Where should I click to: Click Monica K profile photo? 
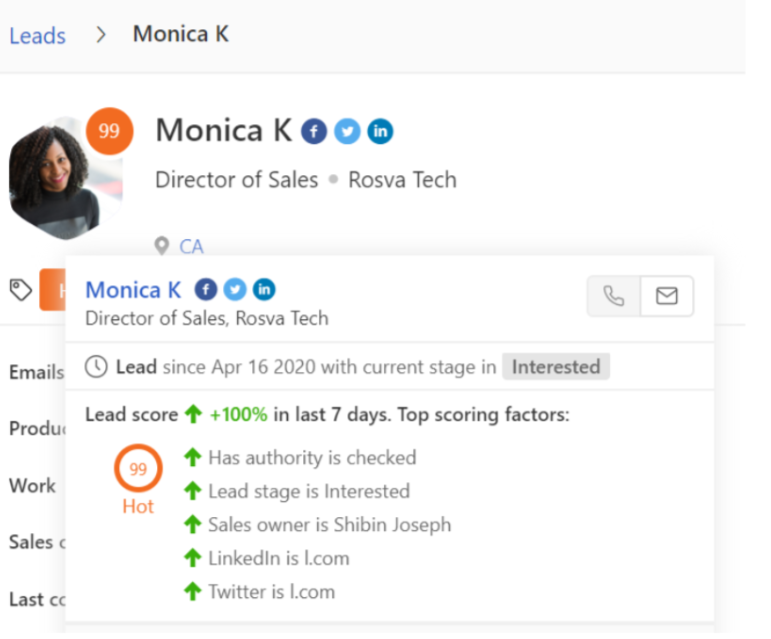65,178
